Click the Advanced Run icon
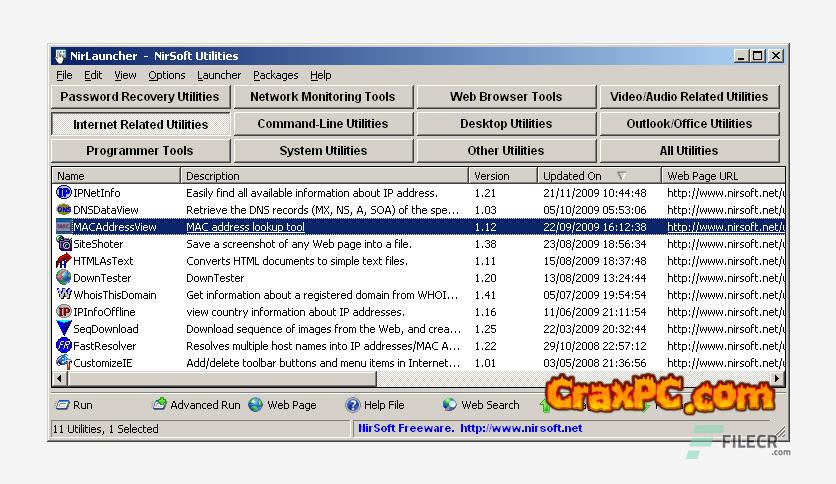This screenshot has height=484, width=836. click(159, 405)
